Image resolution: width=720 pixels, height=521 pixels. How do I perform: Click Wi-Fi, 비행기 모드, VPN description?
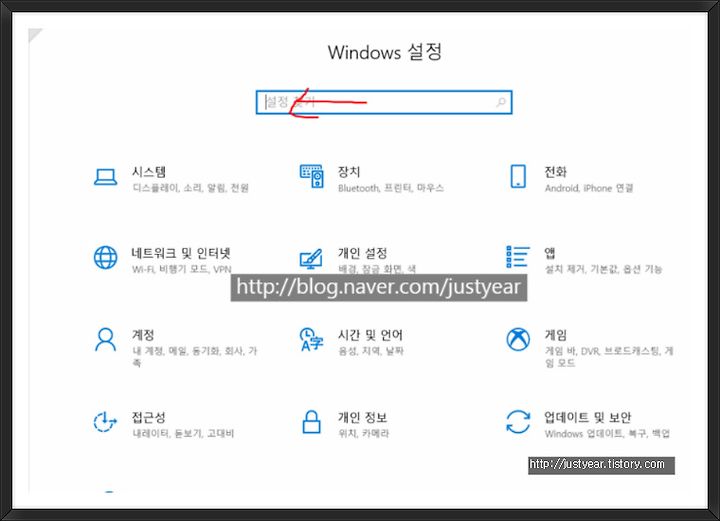[182, 269]
